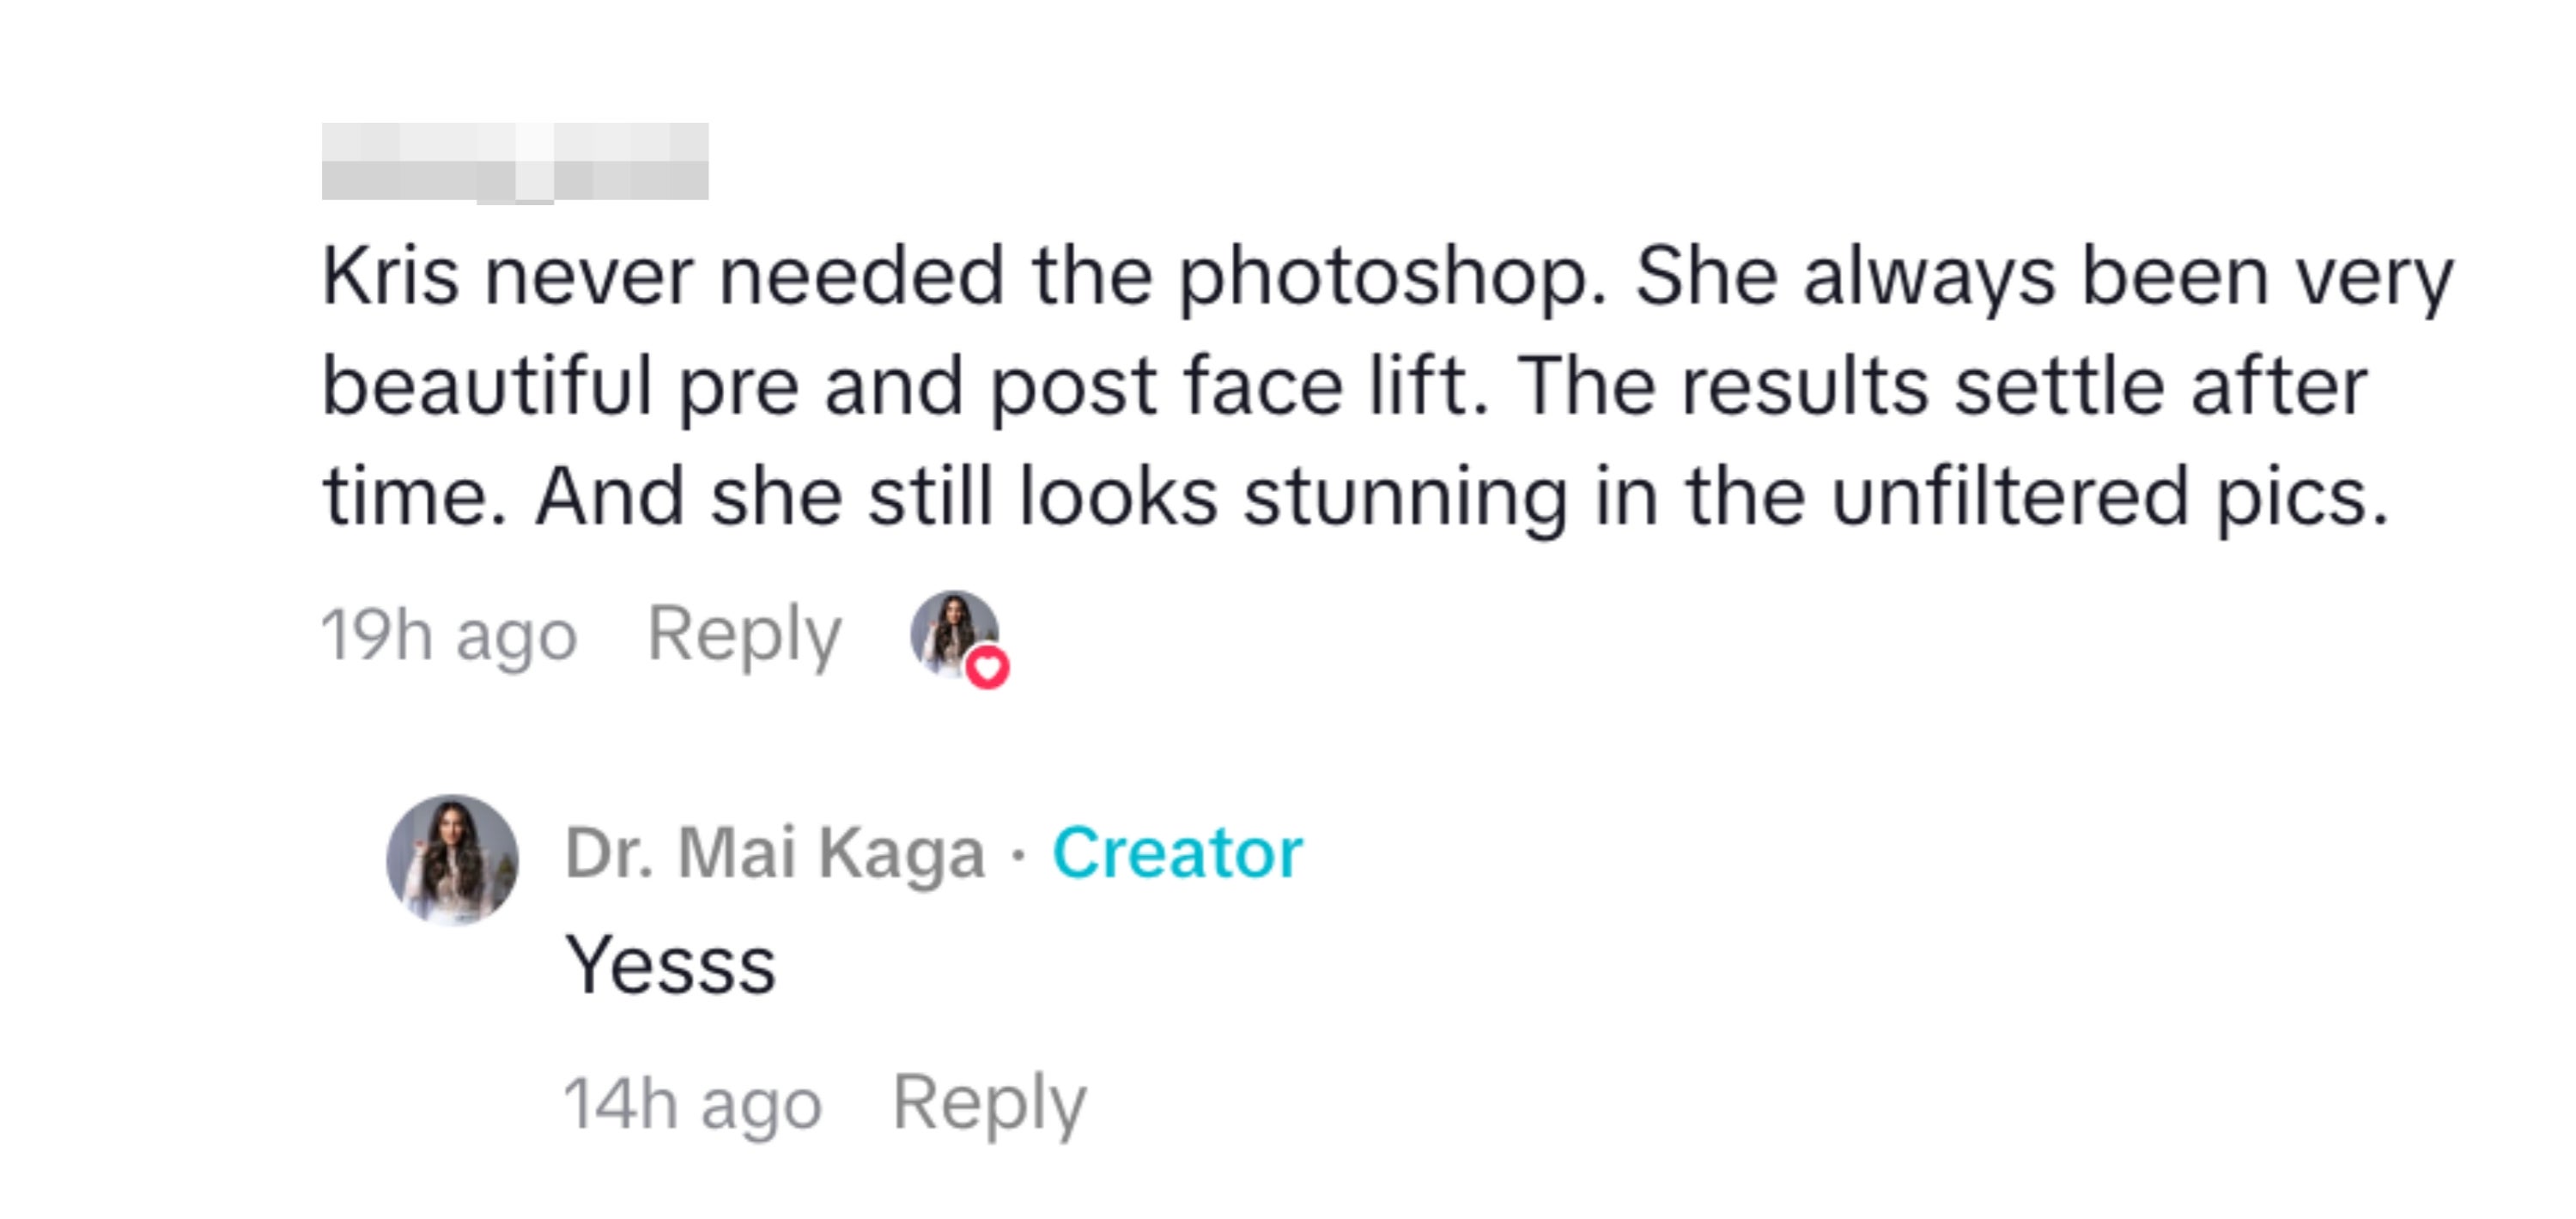Image resolution: width=2576 pixels, height=1219 pixels.
Task: Click the 14h ago timestamp
Action: pyautogui.click(x=692, y=1104)
